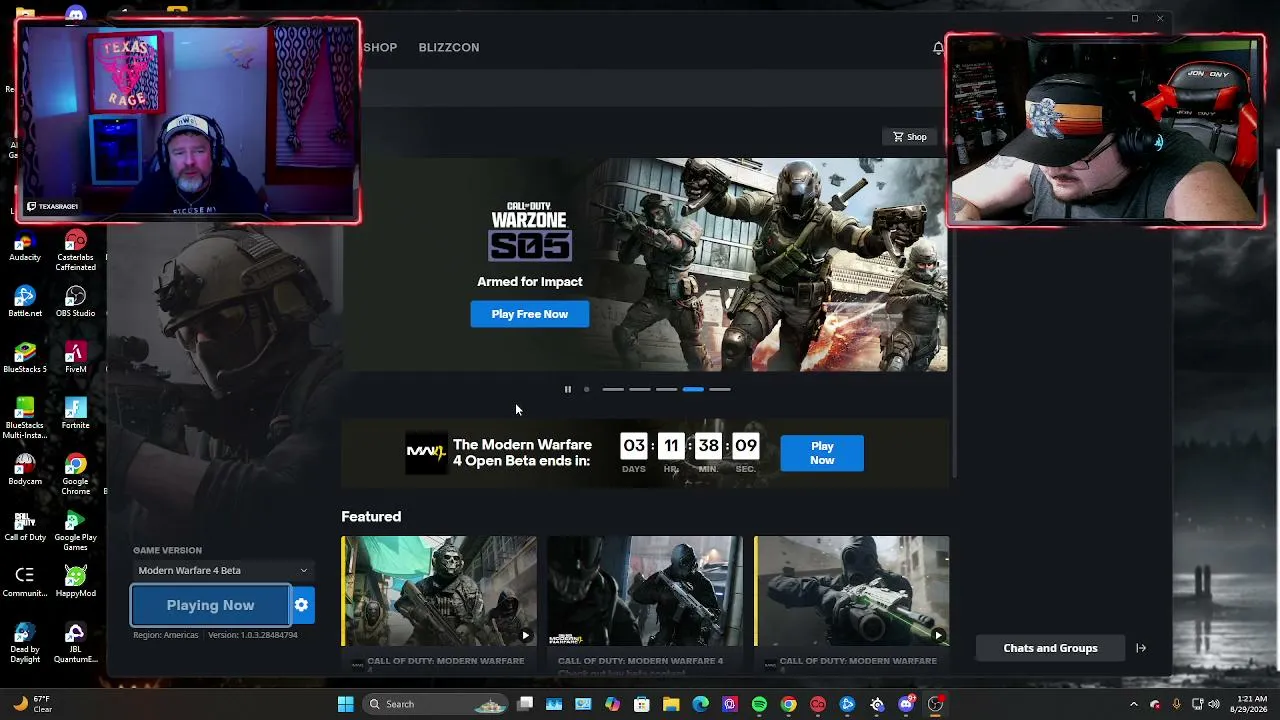
Task: Open the Game Version dropdown
Action: click(223, 570)
